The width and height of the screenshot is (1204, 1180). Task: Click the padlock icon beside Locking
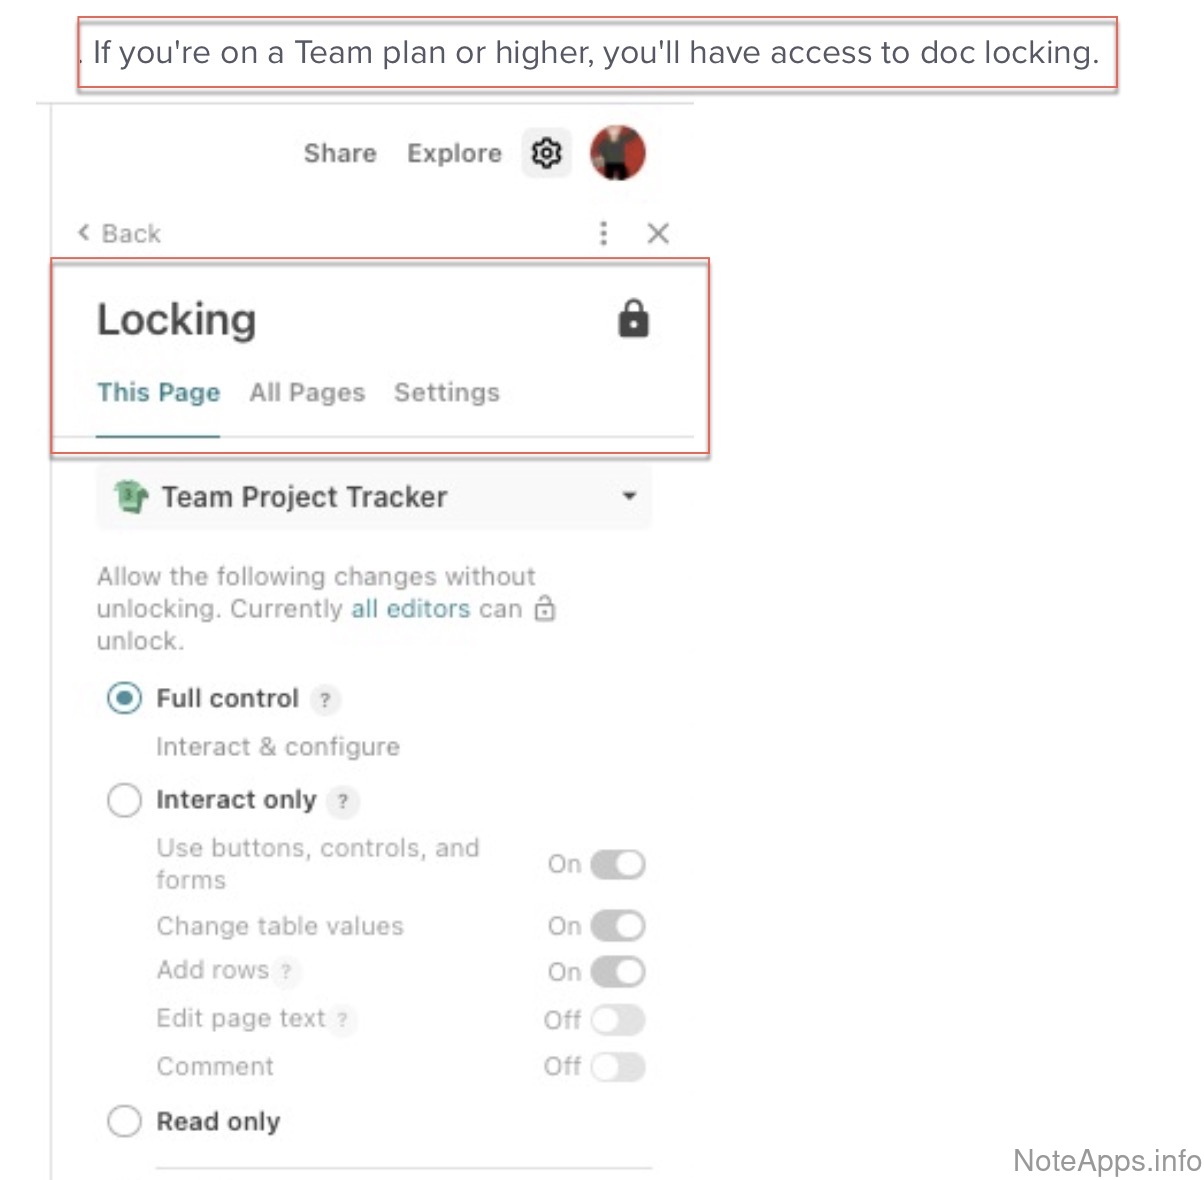click(x=633, y=320)
